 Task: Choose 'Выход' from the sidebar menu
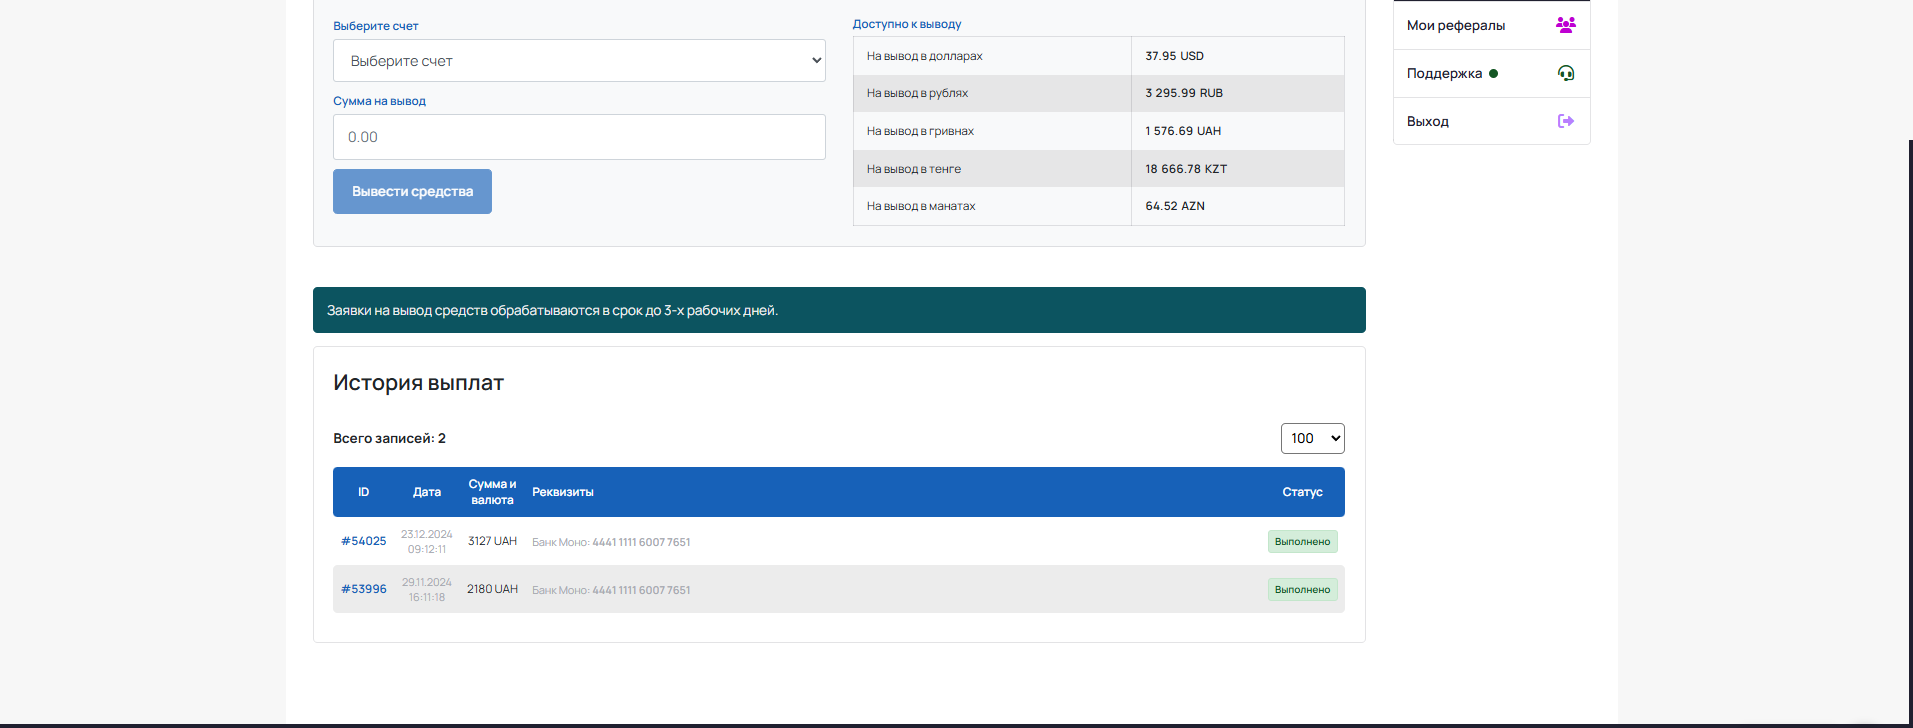[1428, 121]
